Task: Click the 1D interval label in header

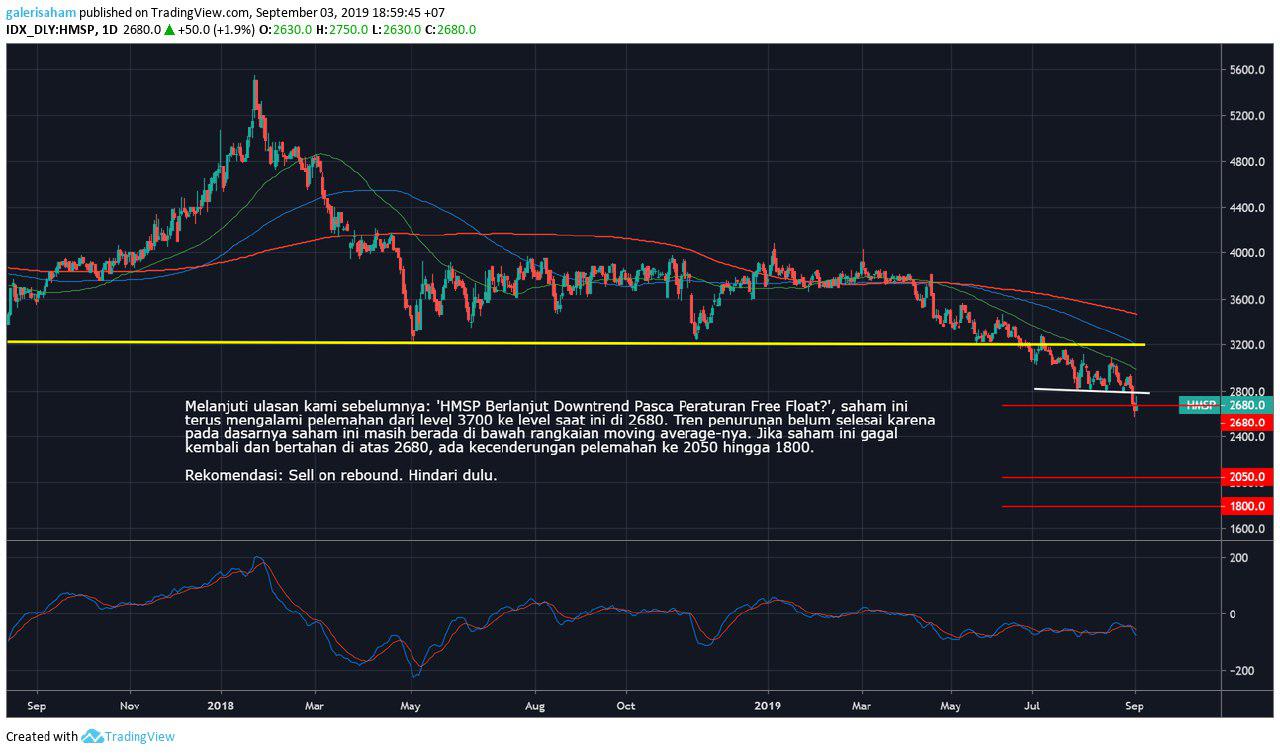Action: (110, 30)
